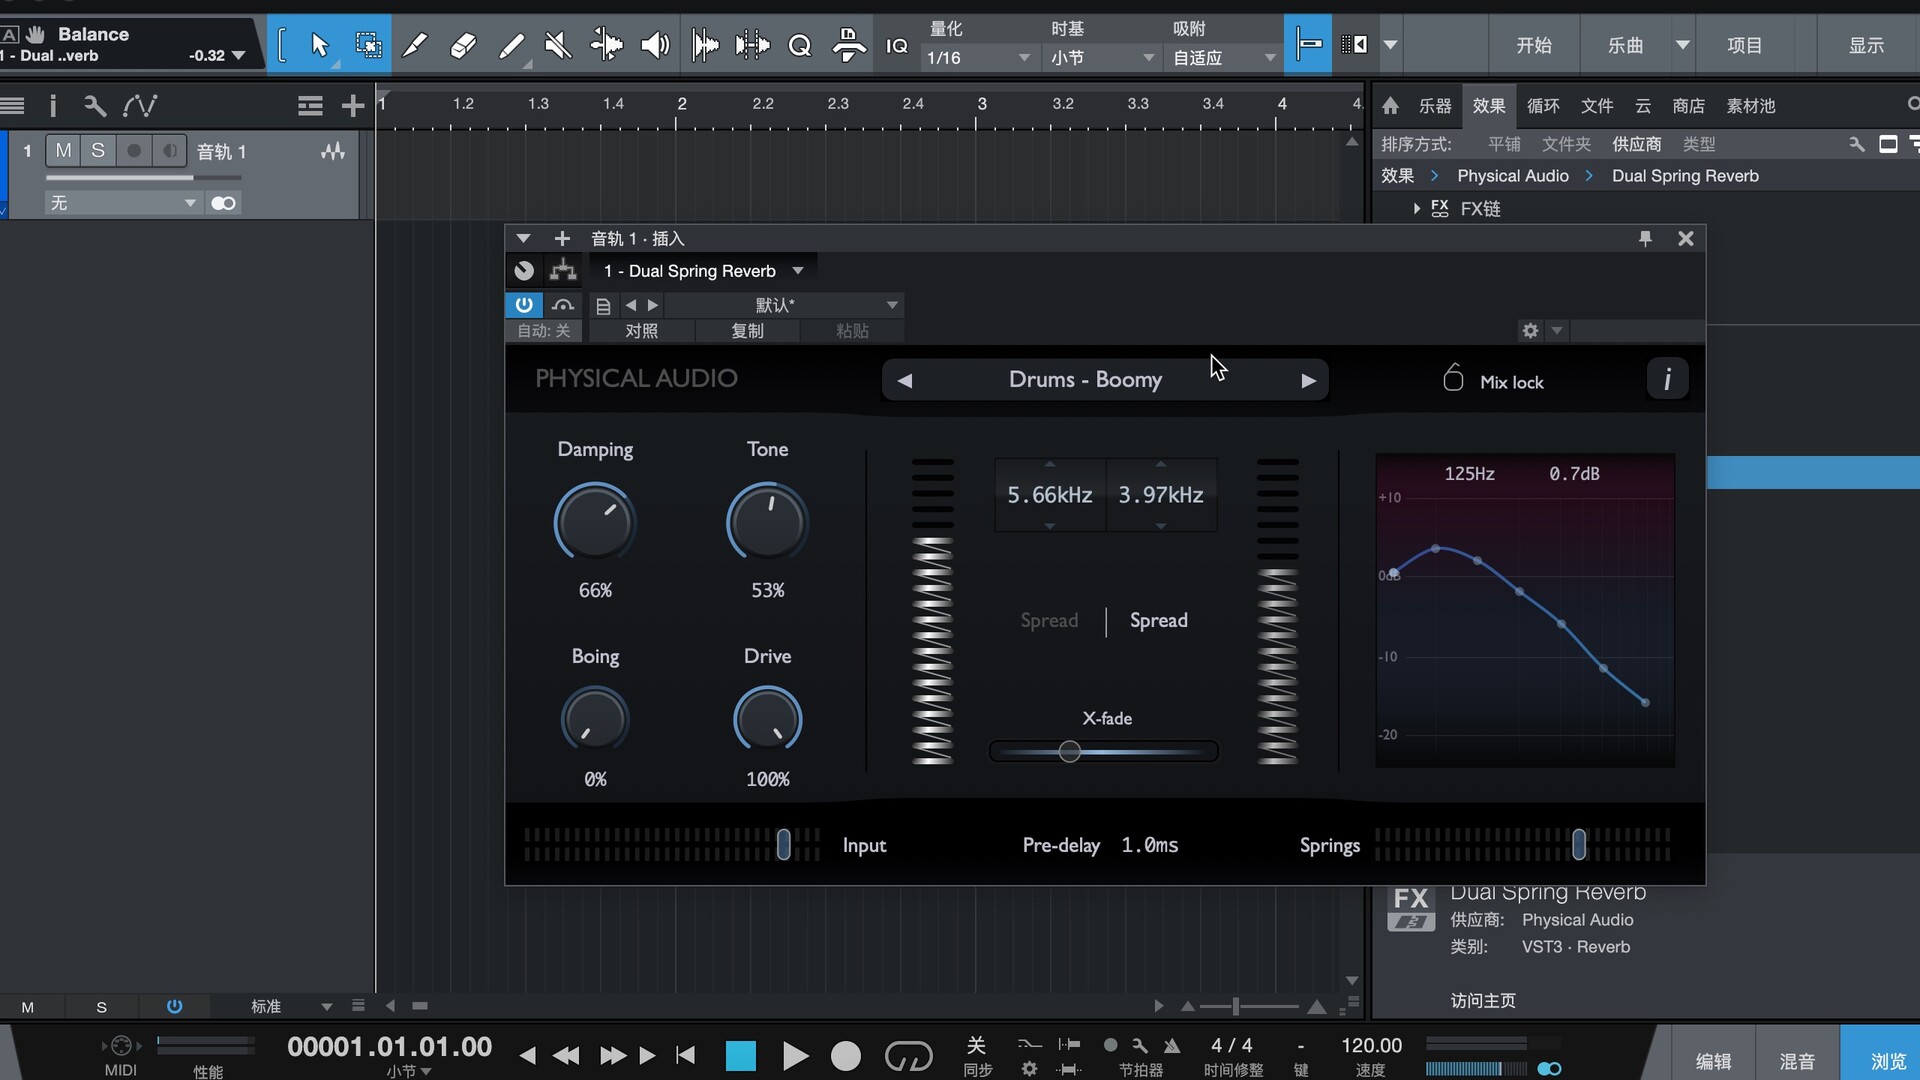Toggle the Mix lock
This screenshot has width=1920, height=1080.
click(1492, 380)
